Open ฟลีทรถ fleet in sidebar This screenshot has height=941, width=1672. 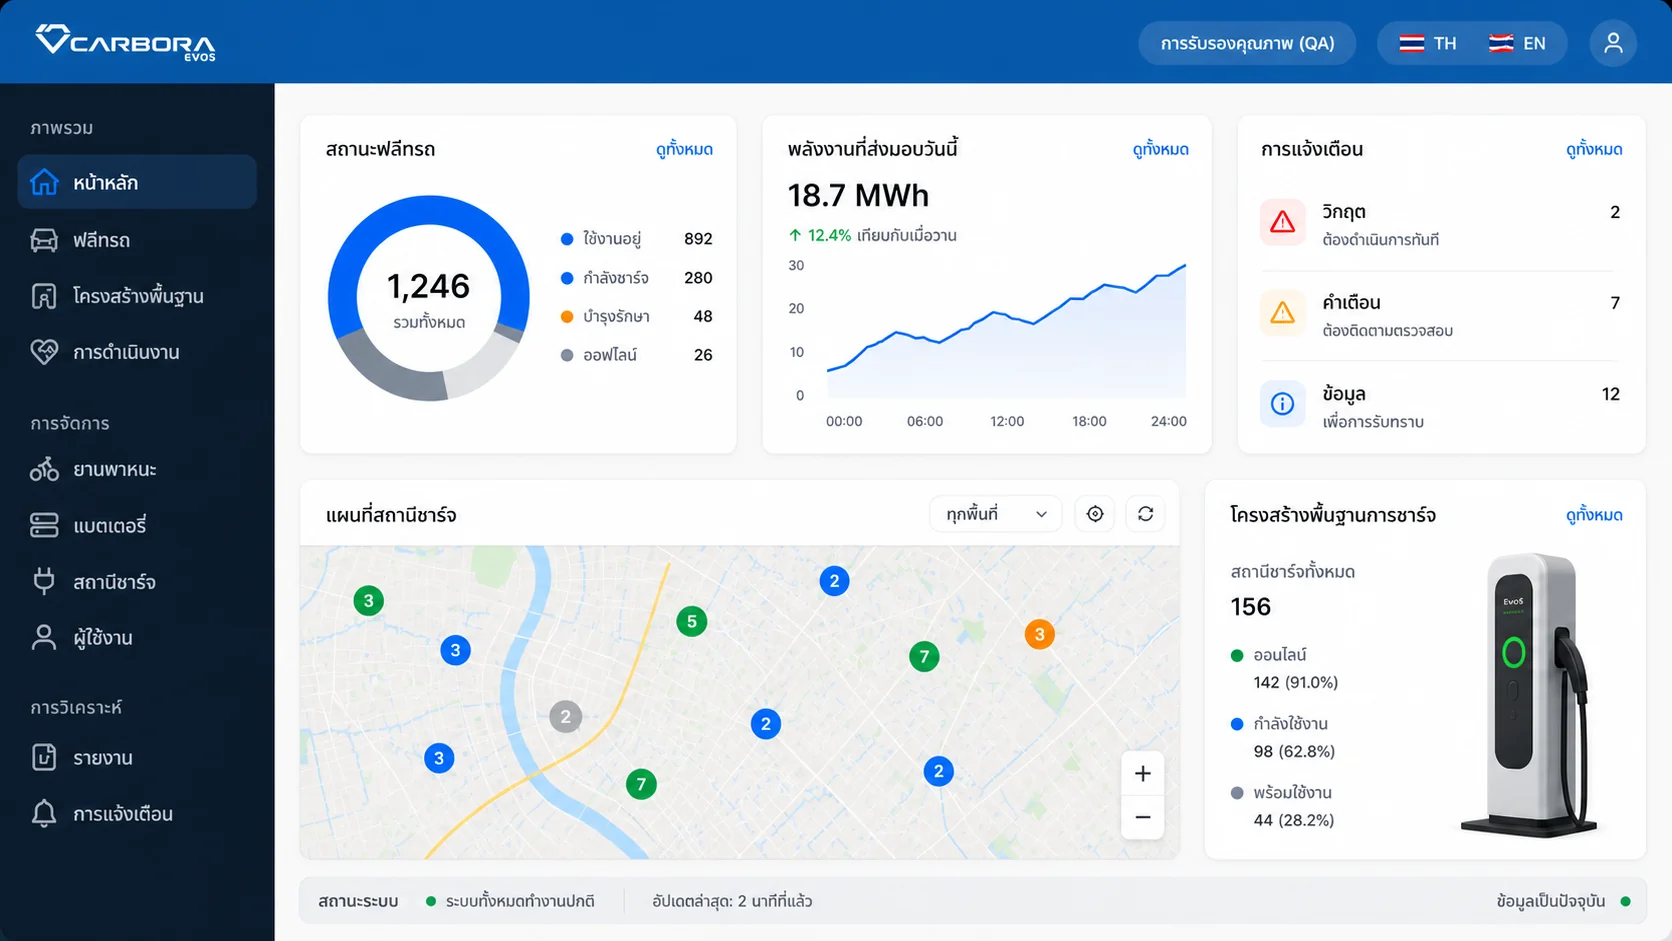pyautogui.click(x=137, y=240)
